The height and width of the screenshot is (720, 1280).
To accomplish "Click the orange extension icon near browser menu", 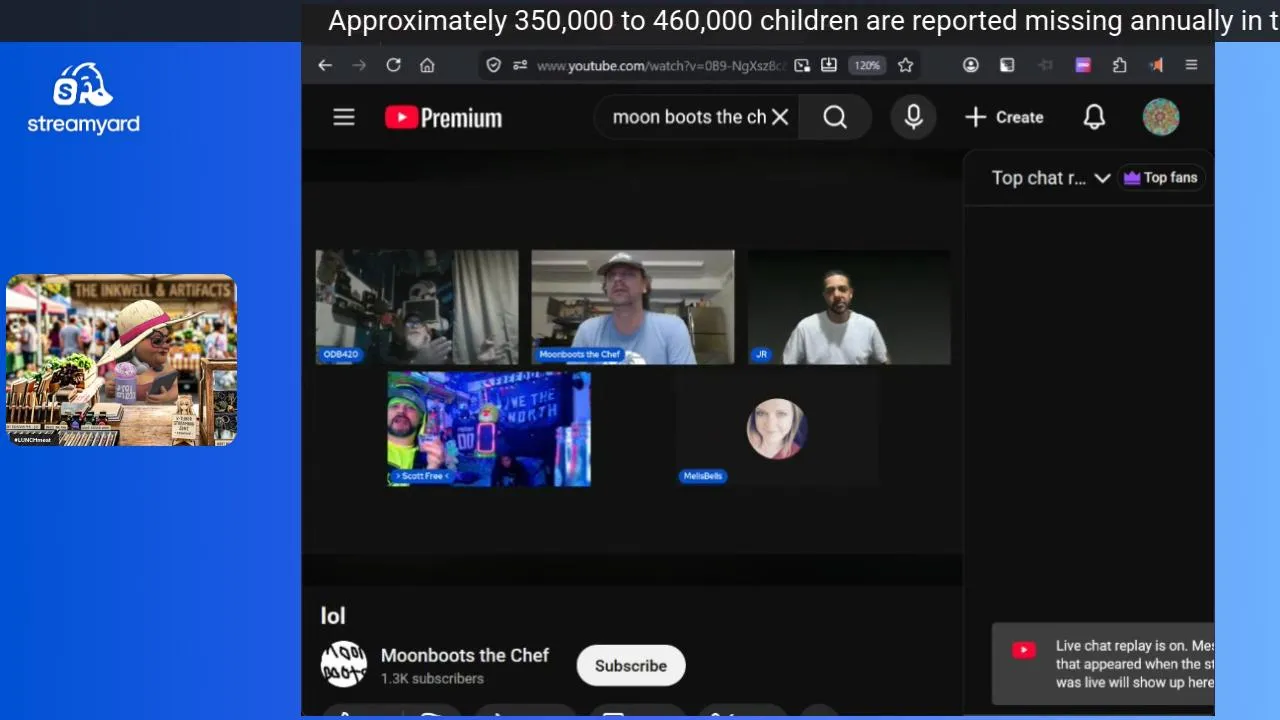I will pyautogui.click(x=1156, y=65).
